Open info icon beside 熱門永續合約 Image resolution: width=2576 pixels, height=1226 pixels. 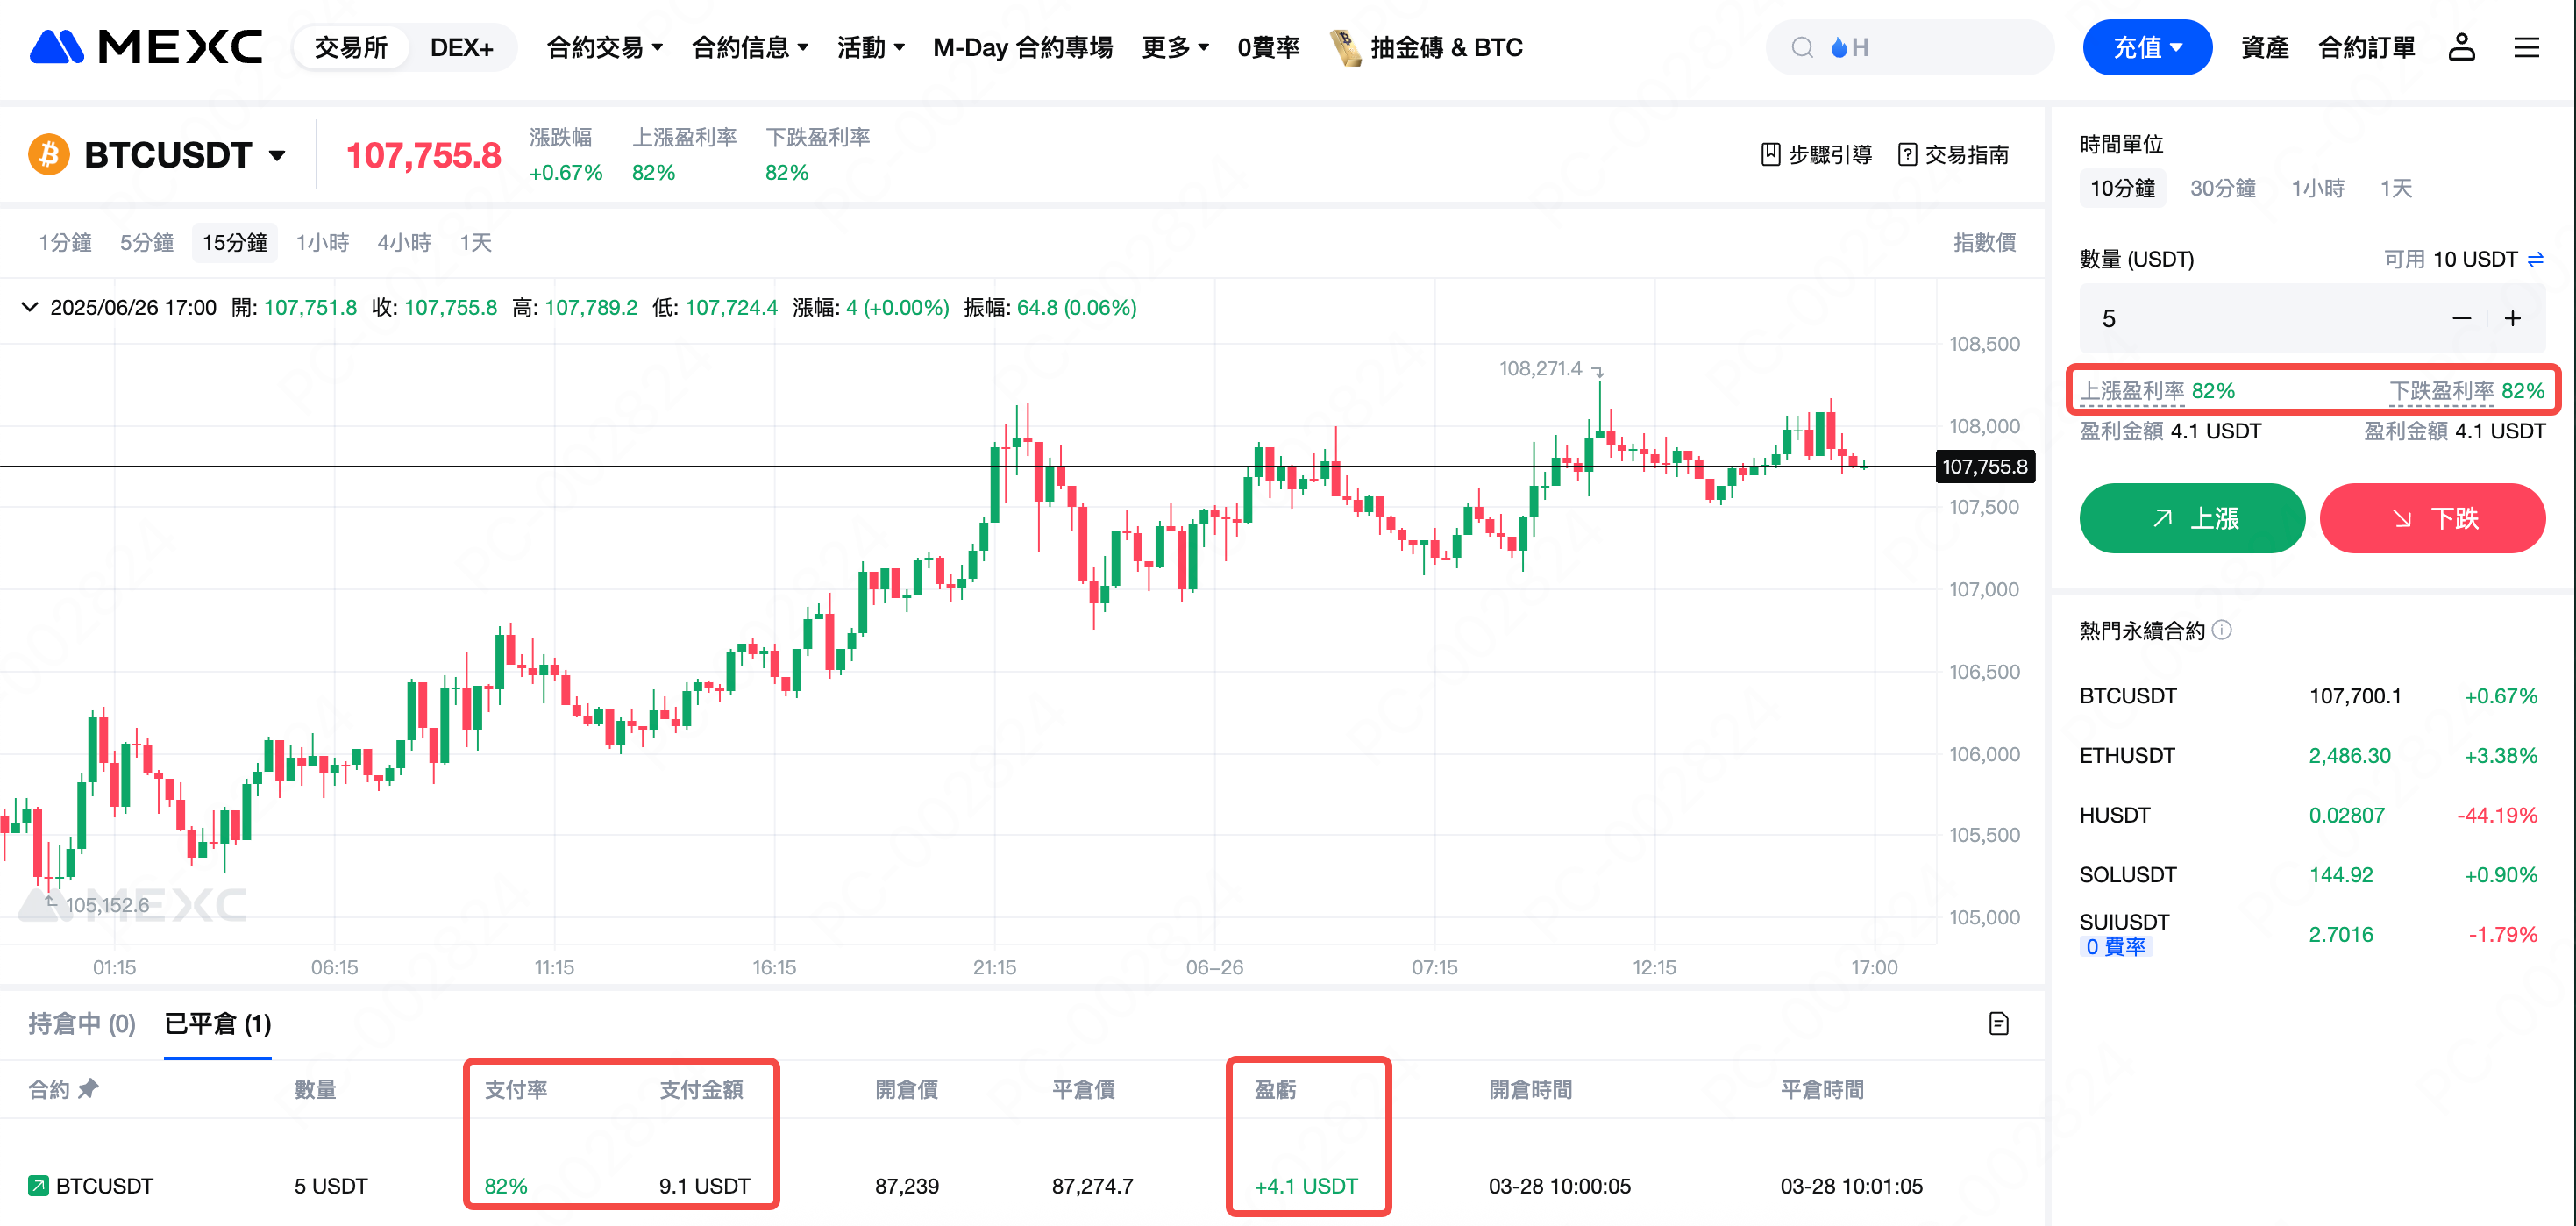(x=2221, y=629)
